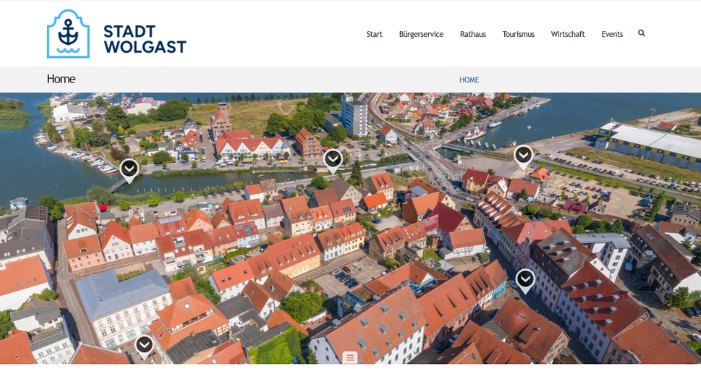Open the Wirtschaft menu
This screenshot has height=387, width=701.
click(x=568, y=34)
